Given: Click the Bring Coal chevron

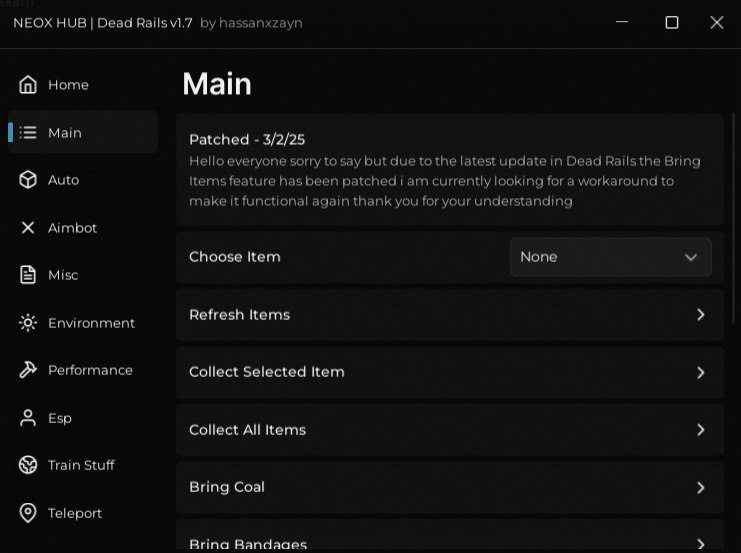Looking at the screenshot, I should click(x=700, y=488).
